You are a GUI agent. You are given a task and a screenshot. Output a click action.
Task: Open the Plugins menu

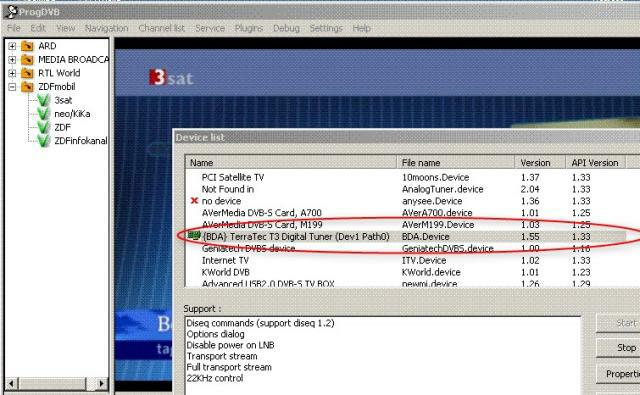(249, 28)
